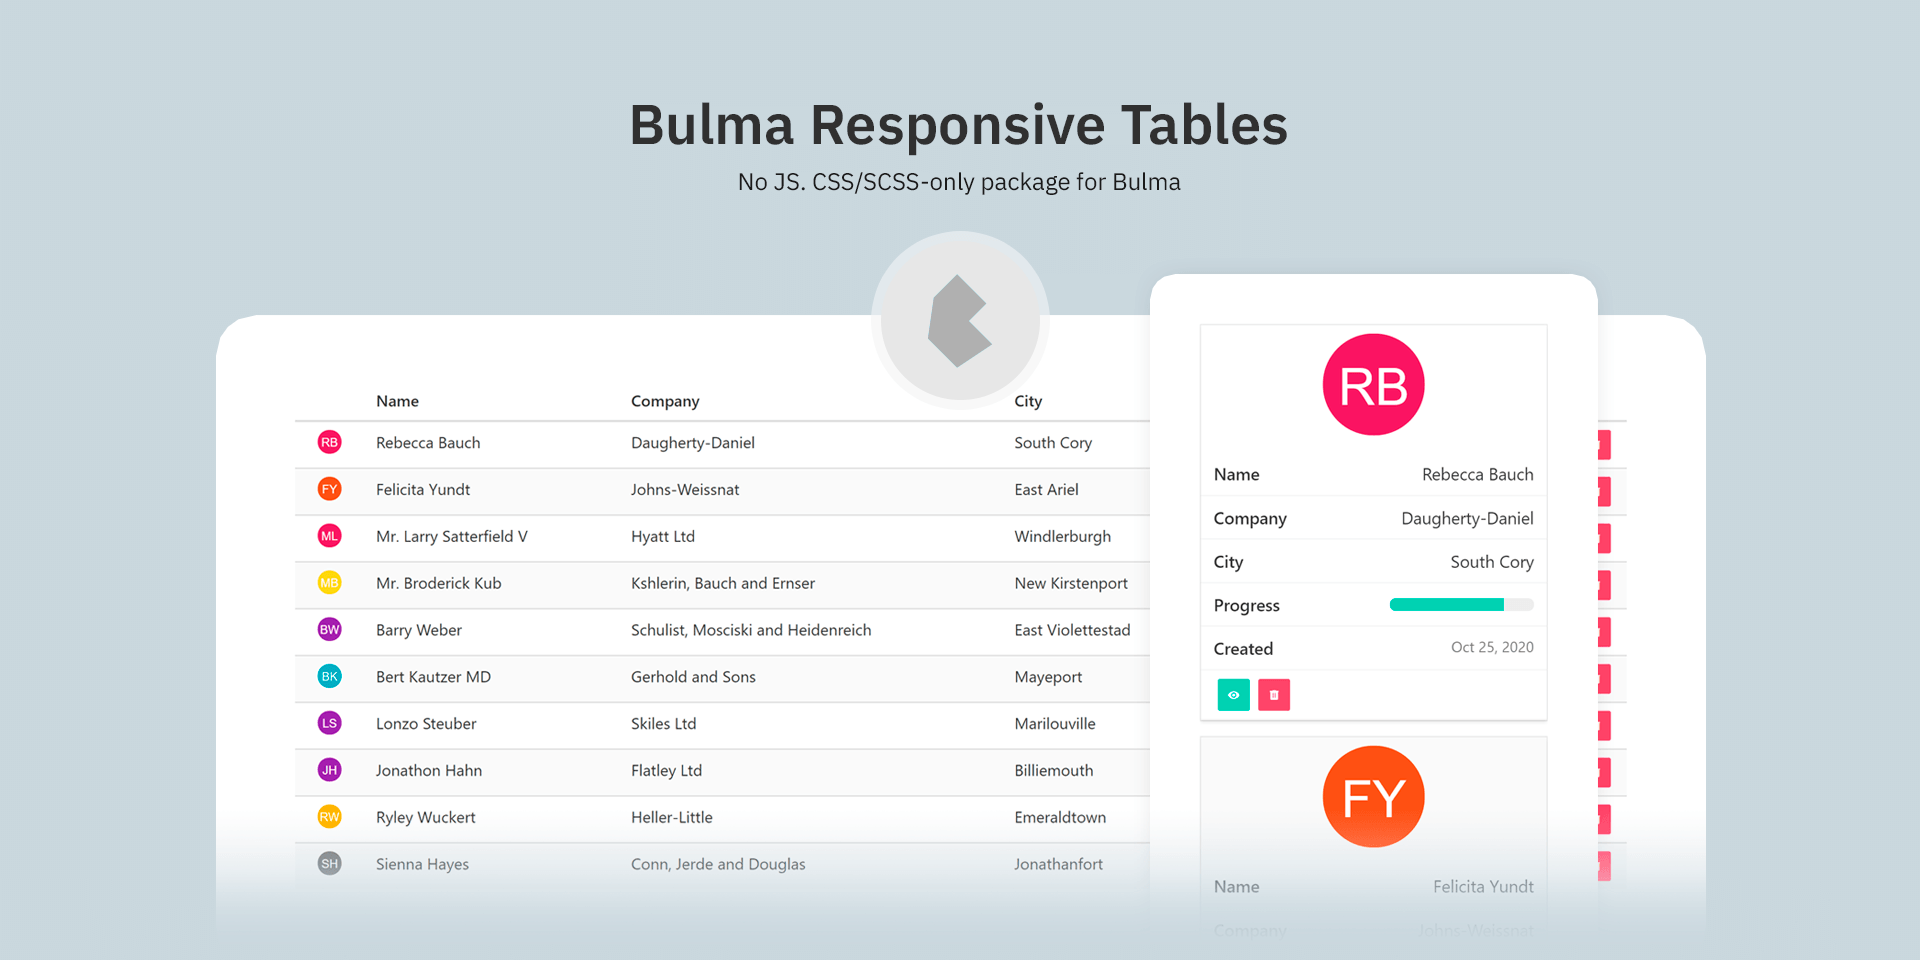The width and height of the screenshot is (1920, 960).
Task: Click the RW avatar in Ryley Wuckert row
Action: [329, 817]
